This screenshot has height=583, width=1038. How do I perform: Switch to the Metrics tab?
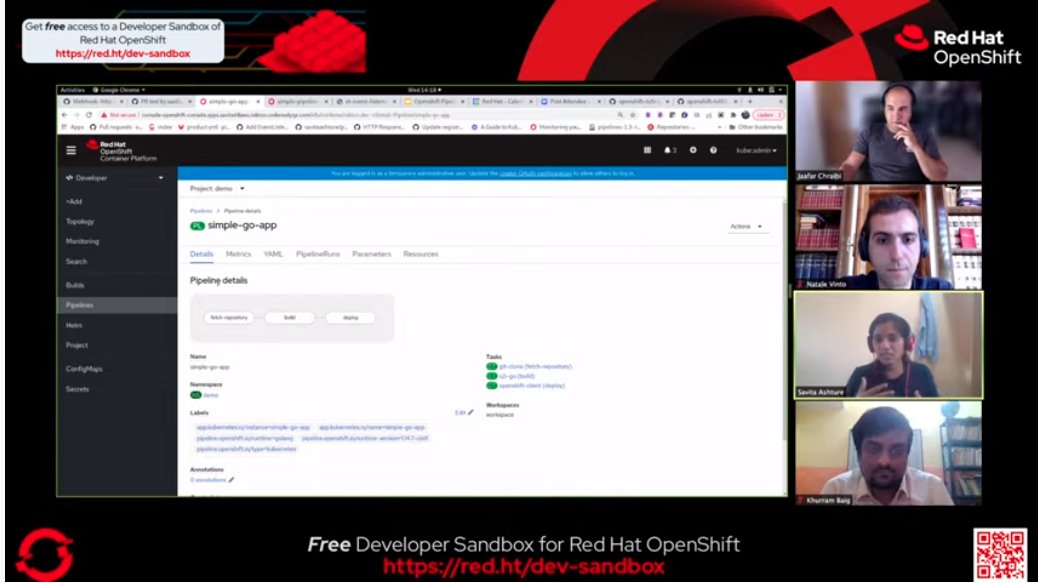point(238,254)
